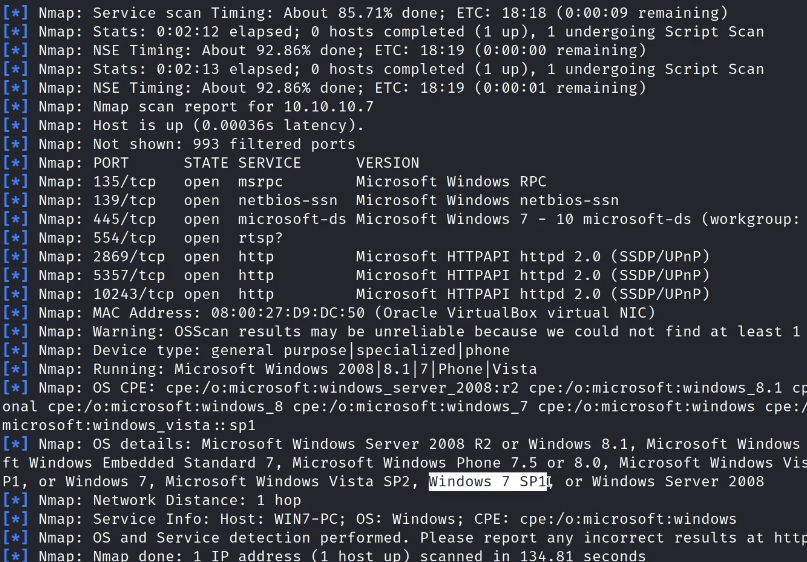807x562 pixels.
Task: Click the 554/tcp port entry
Action: [124, 238]
